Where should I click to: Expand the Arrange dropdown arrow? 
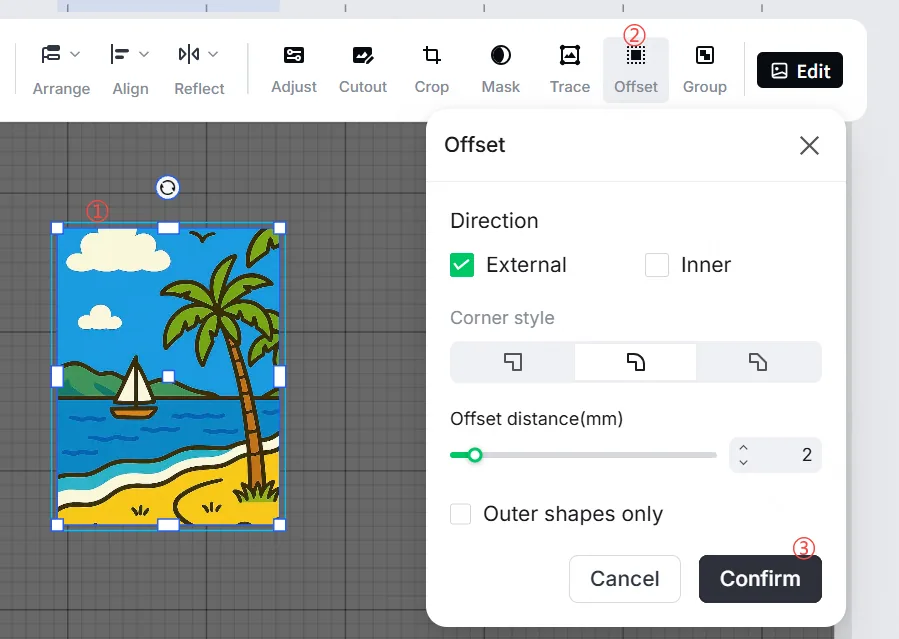click(75, 54)
